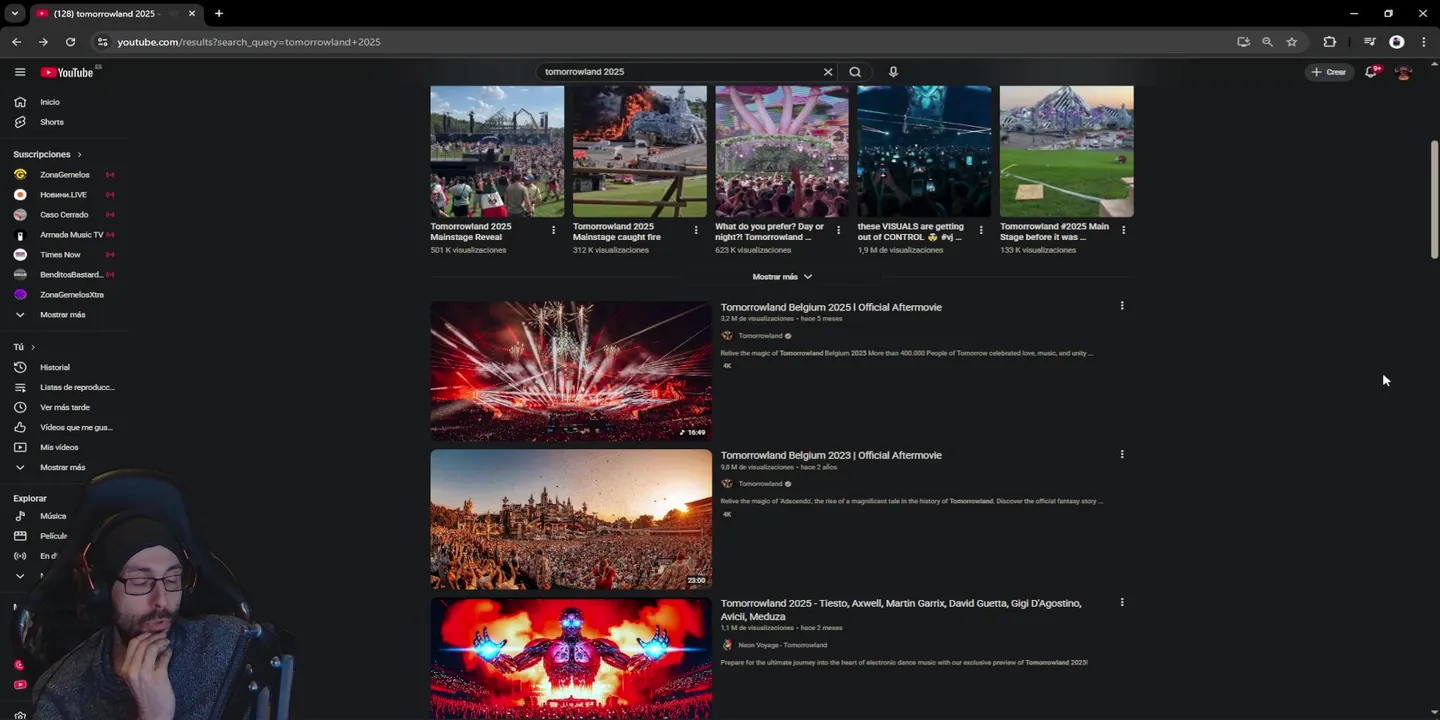Open Mainstage Reveal short options menu
The image size is (1440, 720).
click(553, 230)
